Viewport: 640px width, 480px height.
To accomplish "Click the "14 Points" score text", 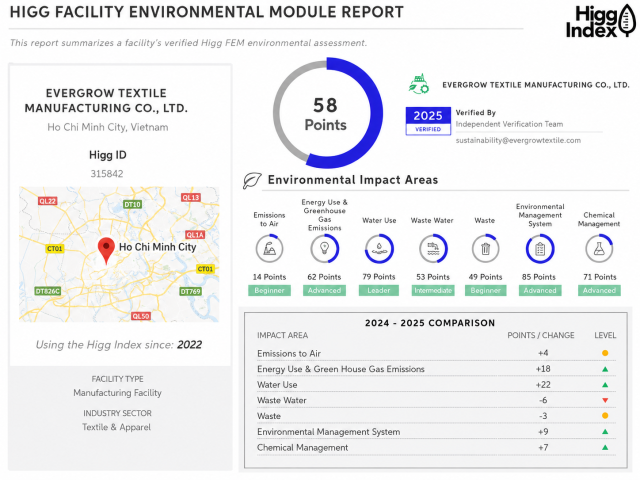I will [269, 277].
